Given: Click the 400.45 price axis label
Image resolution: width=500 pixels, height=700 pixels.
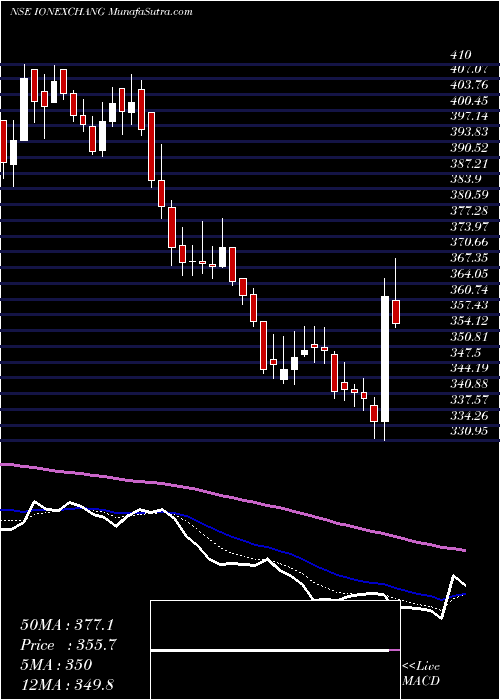Looking at the screenshot, I should coord(468,101).
